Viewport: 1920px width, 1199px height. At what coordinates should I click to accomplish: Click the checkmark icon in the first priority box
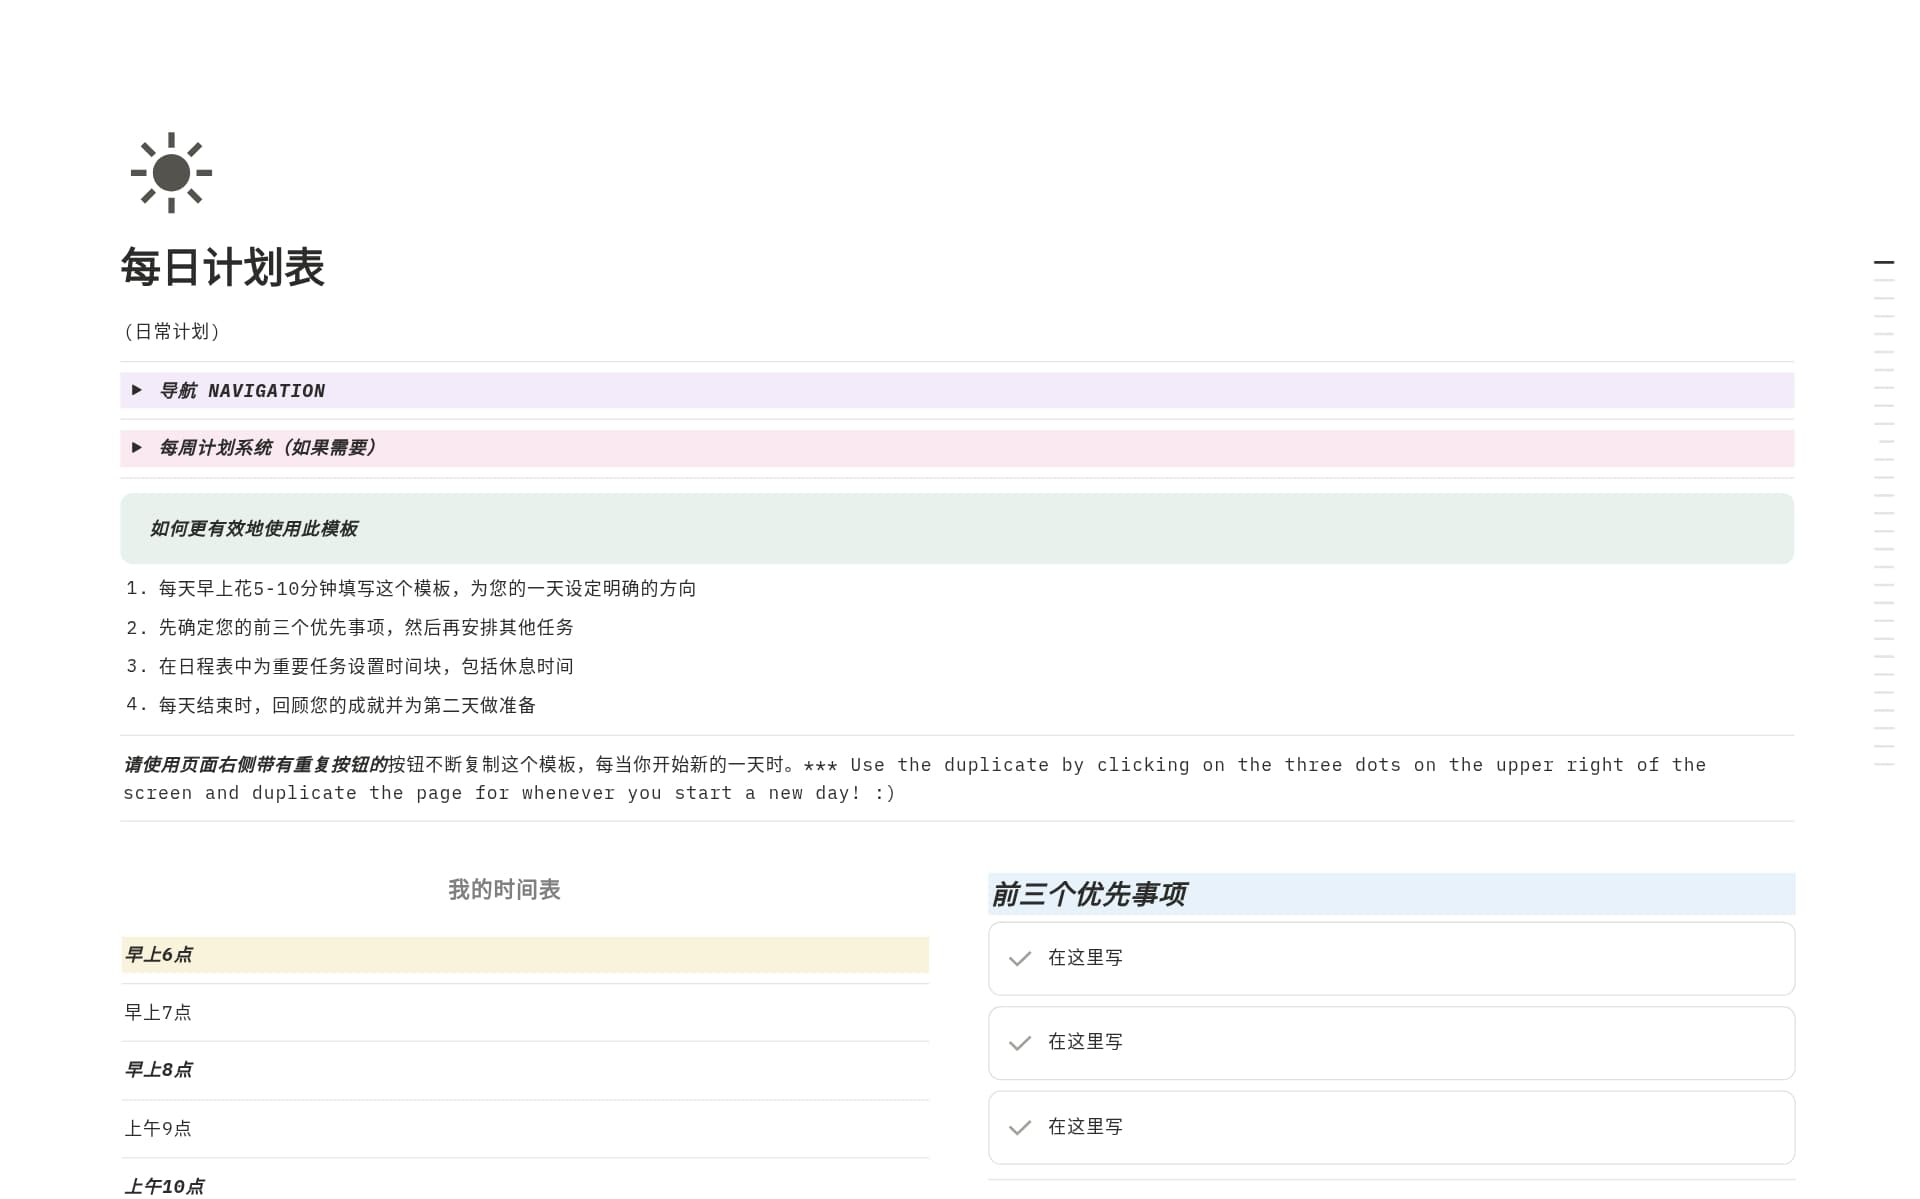tap(1019, 958)
